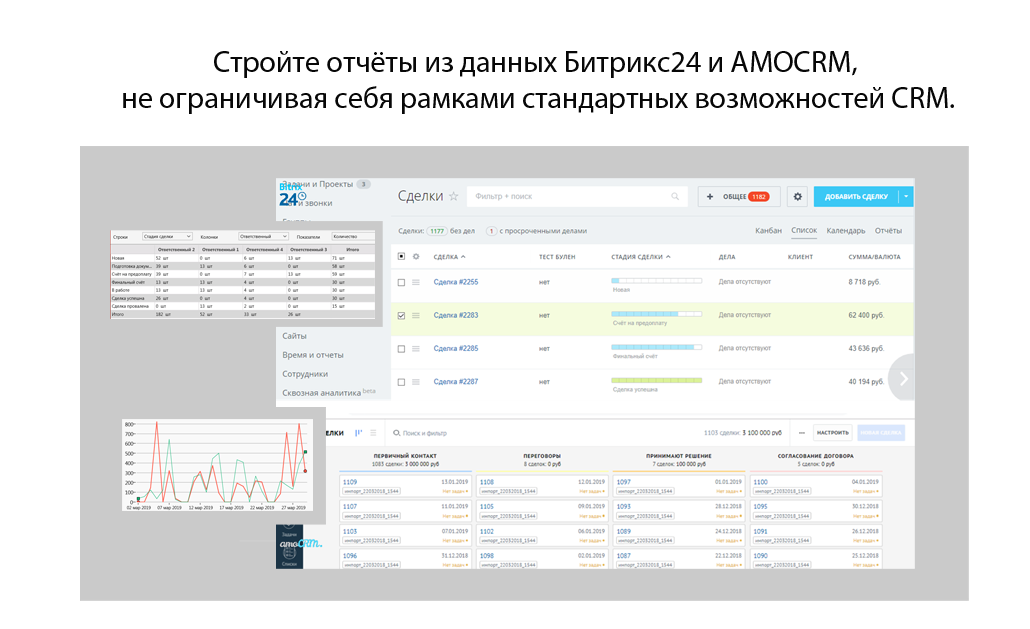This screenshot has height=629, width=1030.
Task: Click the ДОБАВИТЬ СДЕЛКУ button
Action: [856, 196]
